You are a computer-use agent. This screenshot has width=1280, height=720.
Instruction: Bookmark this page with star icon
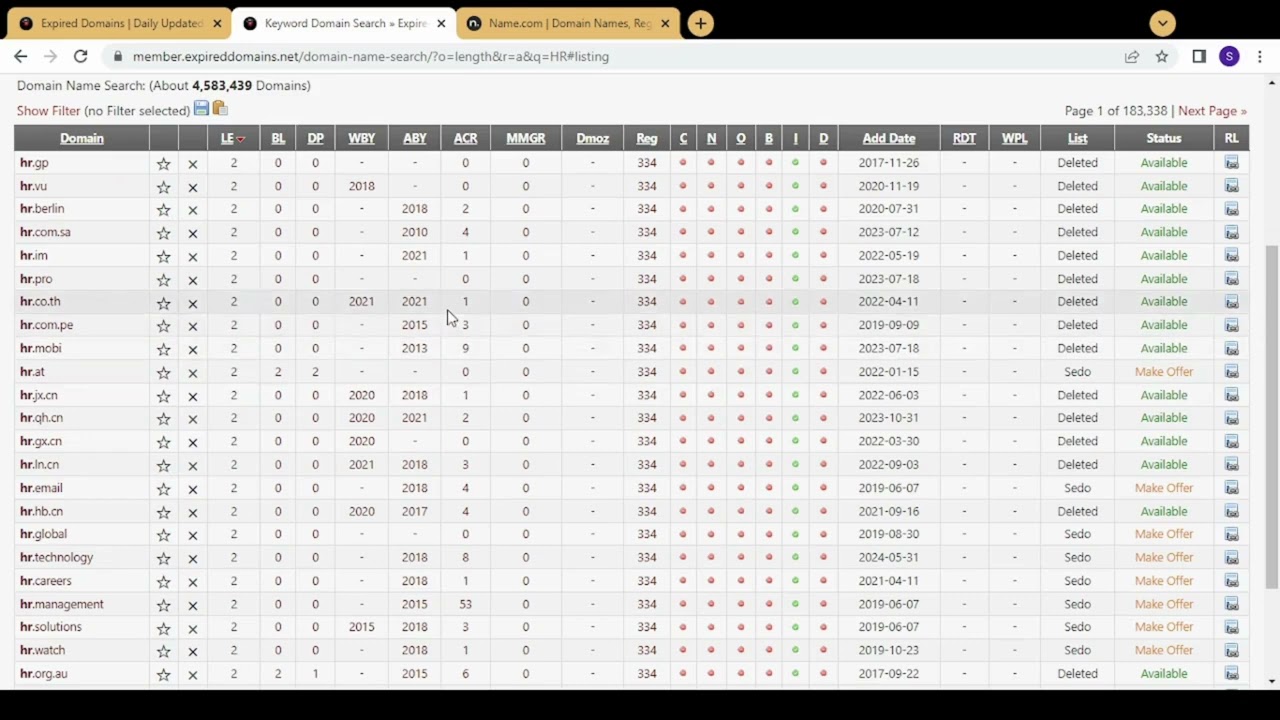click(x=1161, y=56)
